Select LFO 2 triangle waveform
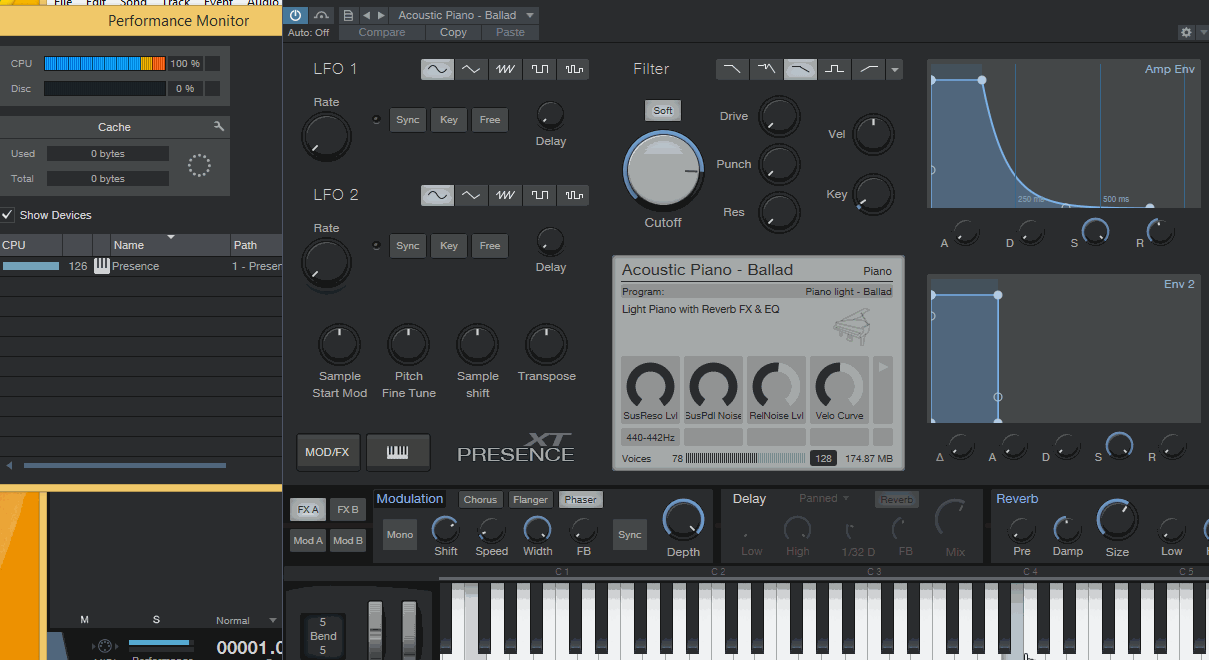1209x660 pixels. [471, 195]
